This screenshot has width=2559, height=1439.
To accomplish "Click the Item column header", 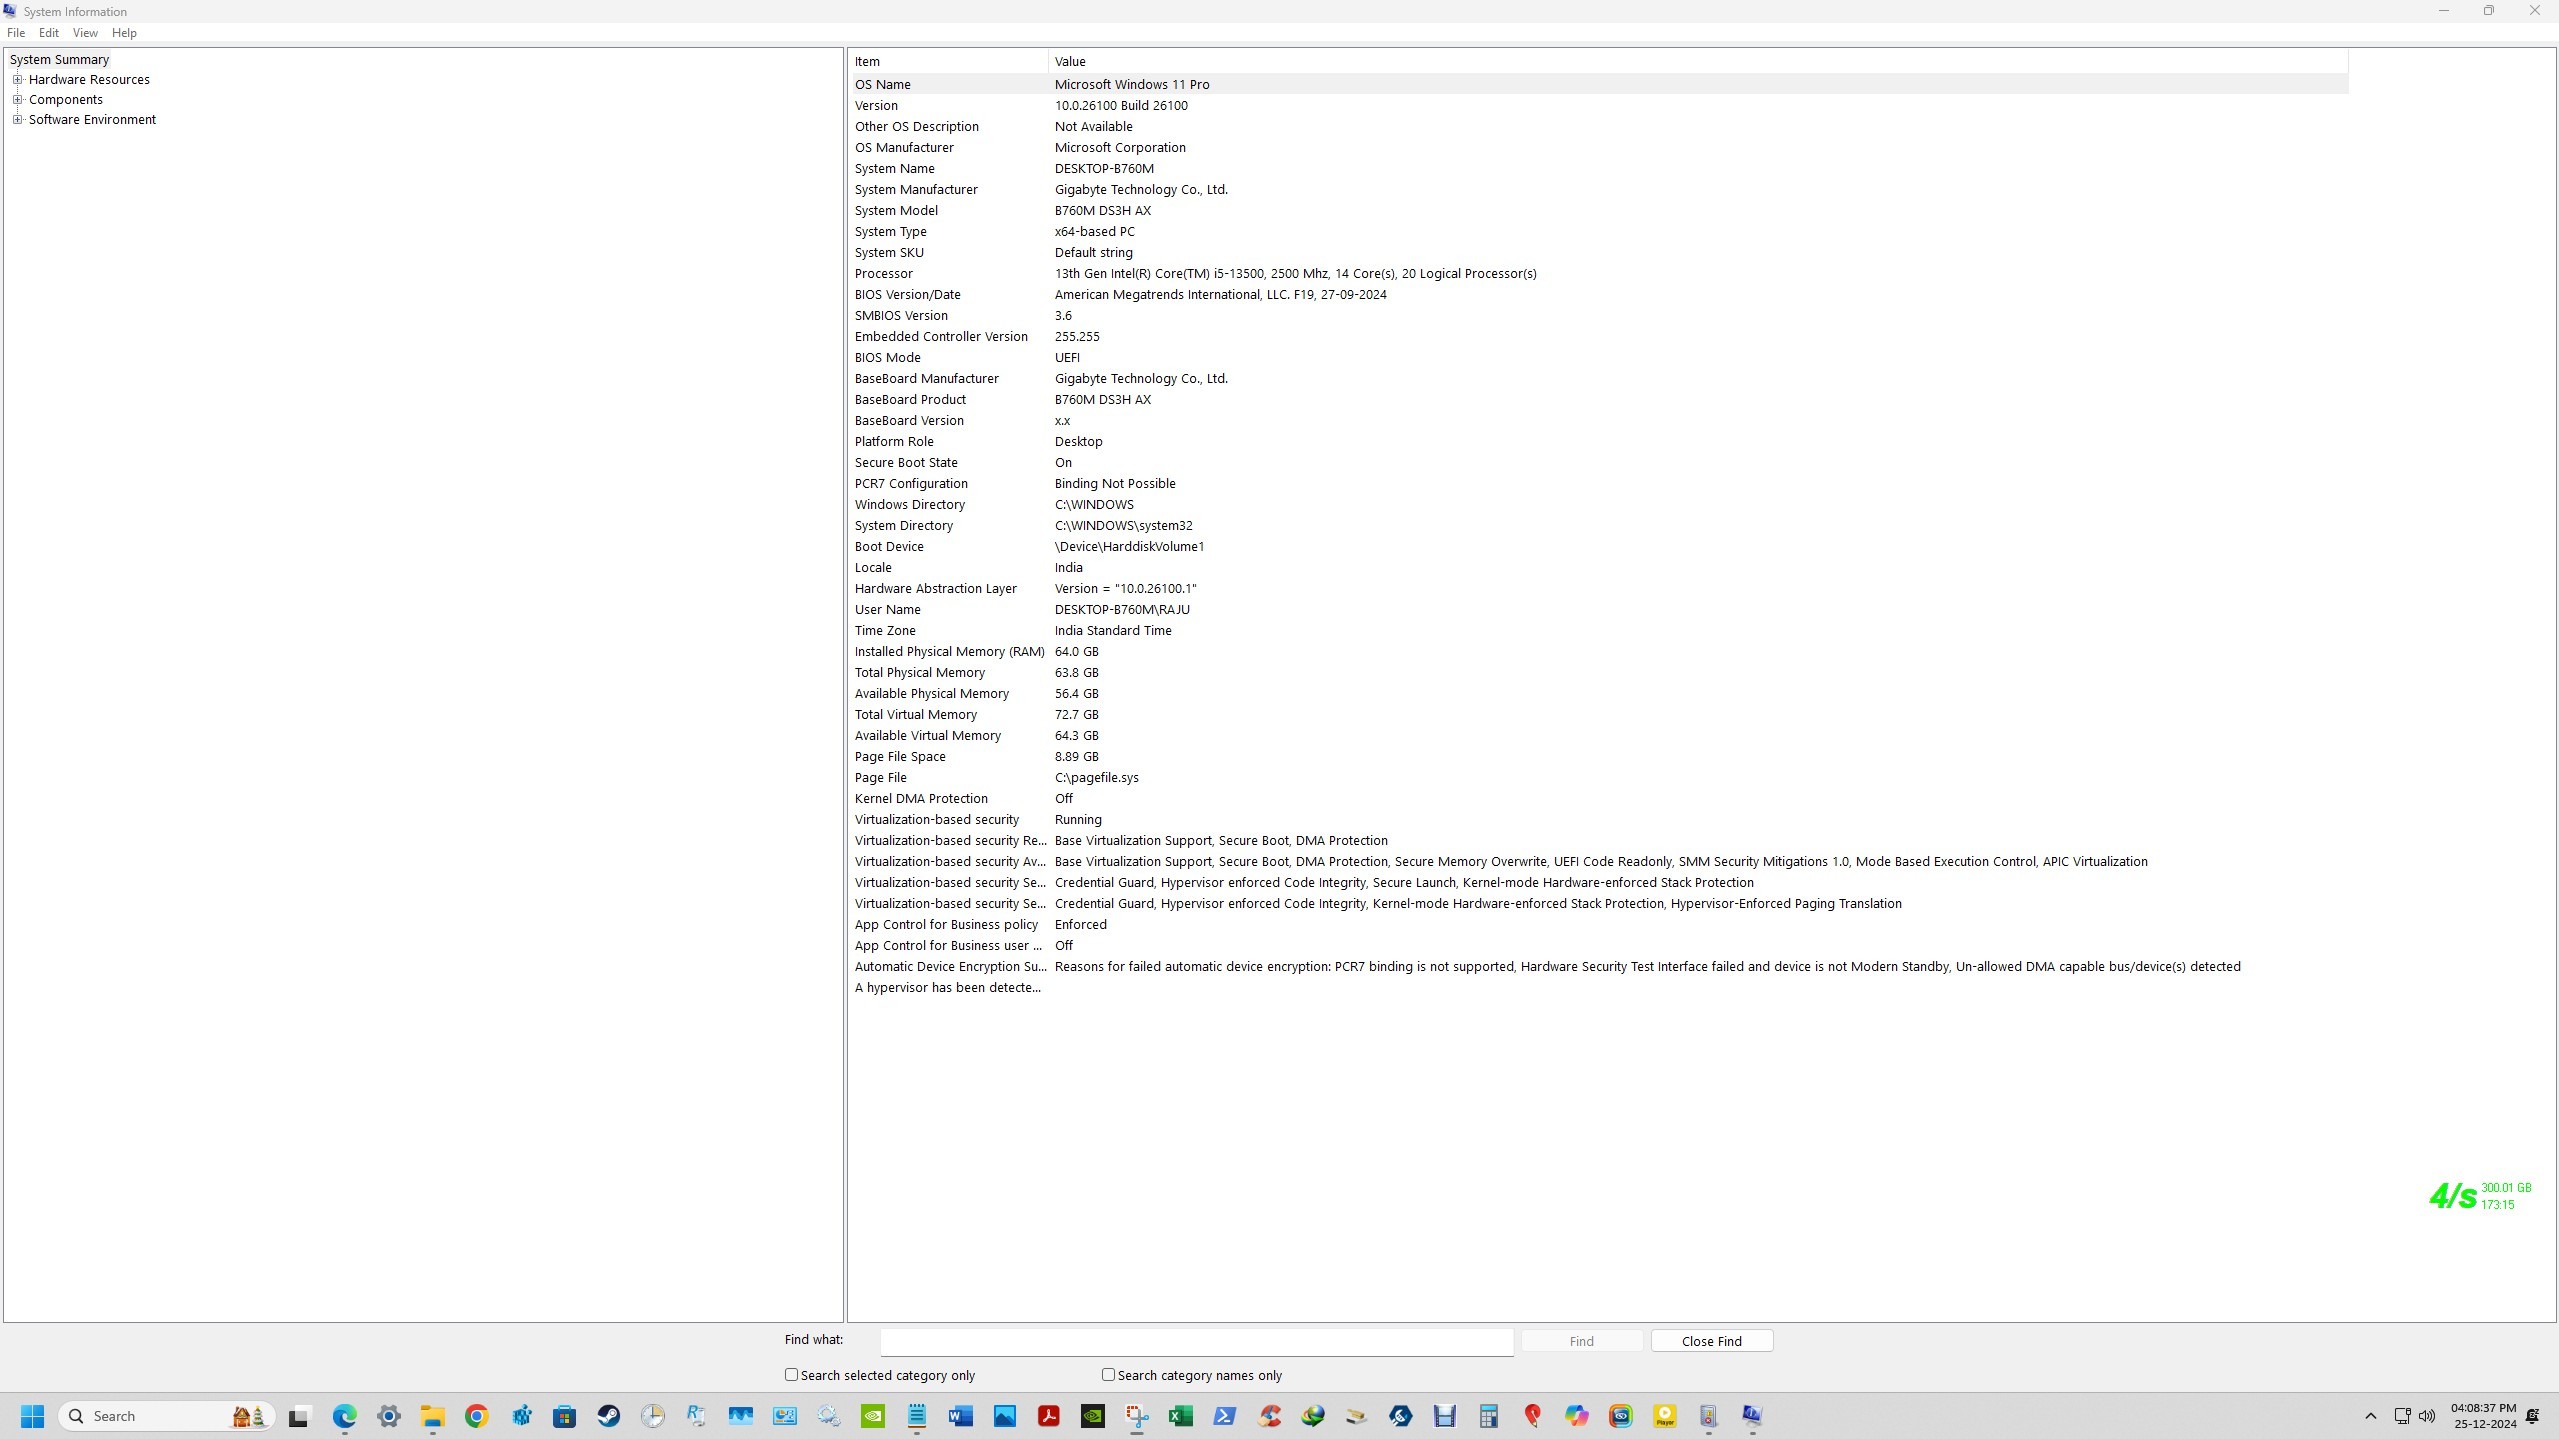I will click(948, 62).
